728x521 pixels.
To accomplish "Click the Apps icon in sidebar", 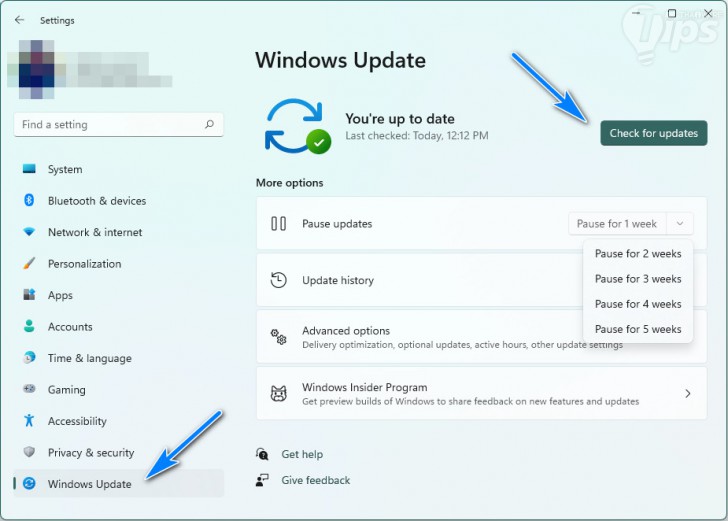I will pos(29,294).
